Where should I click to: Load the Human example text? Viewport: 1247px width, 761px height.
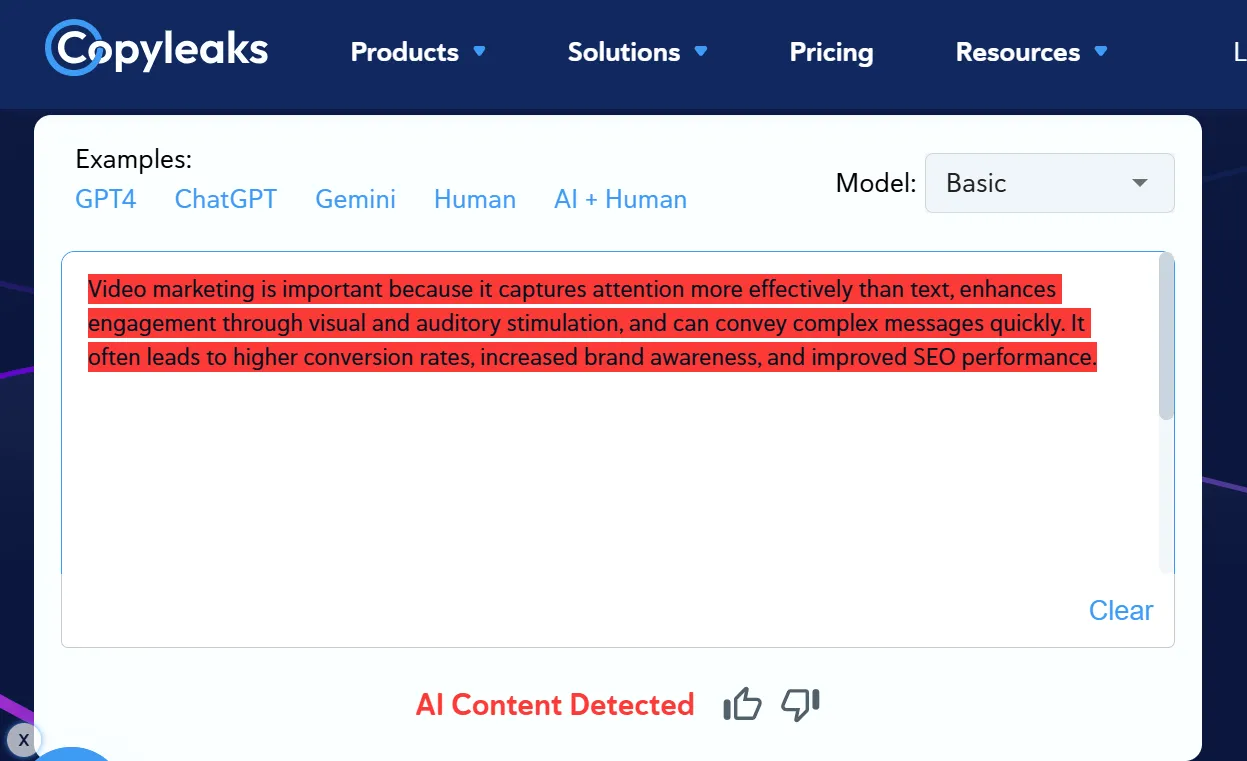(475, 199)
